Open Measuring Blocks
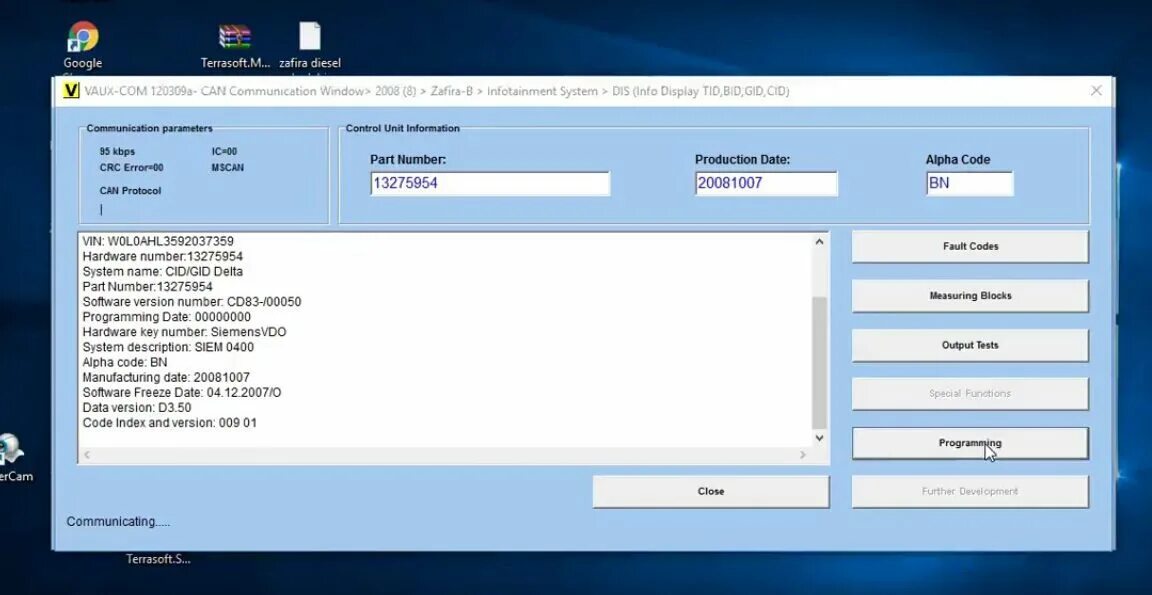Screen dimensions: 1152x595 (x=970, y=296)
